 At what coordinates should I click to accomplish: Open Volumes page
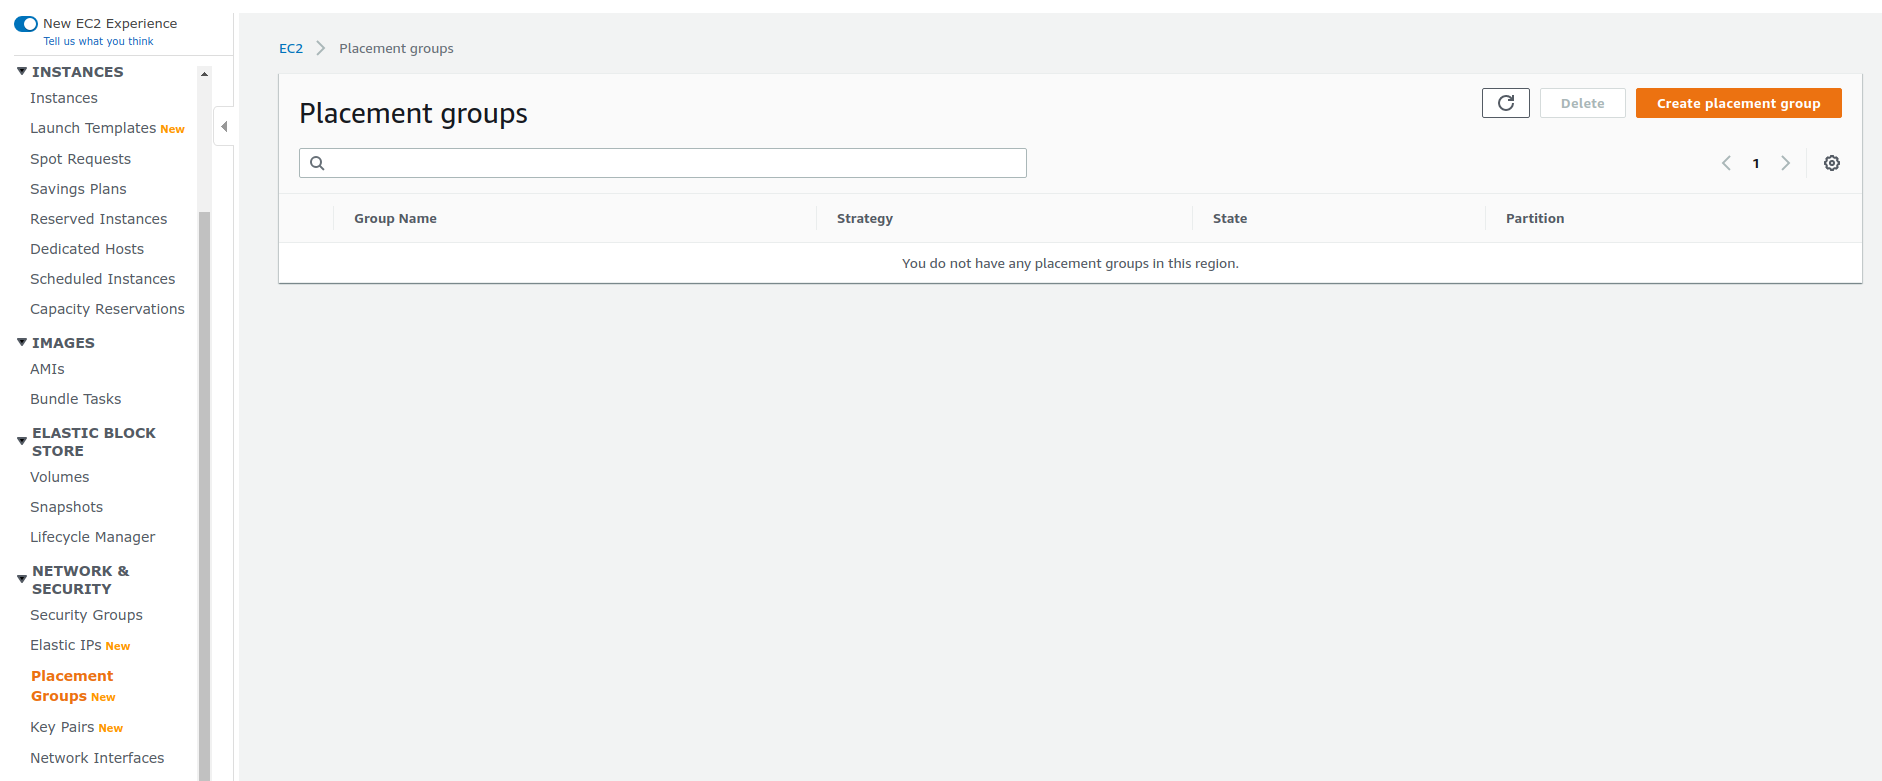coord(59,477)
